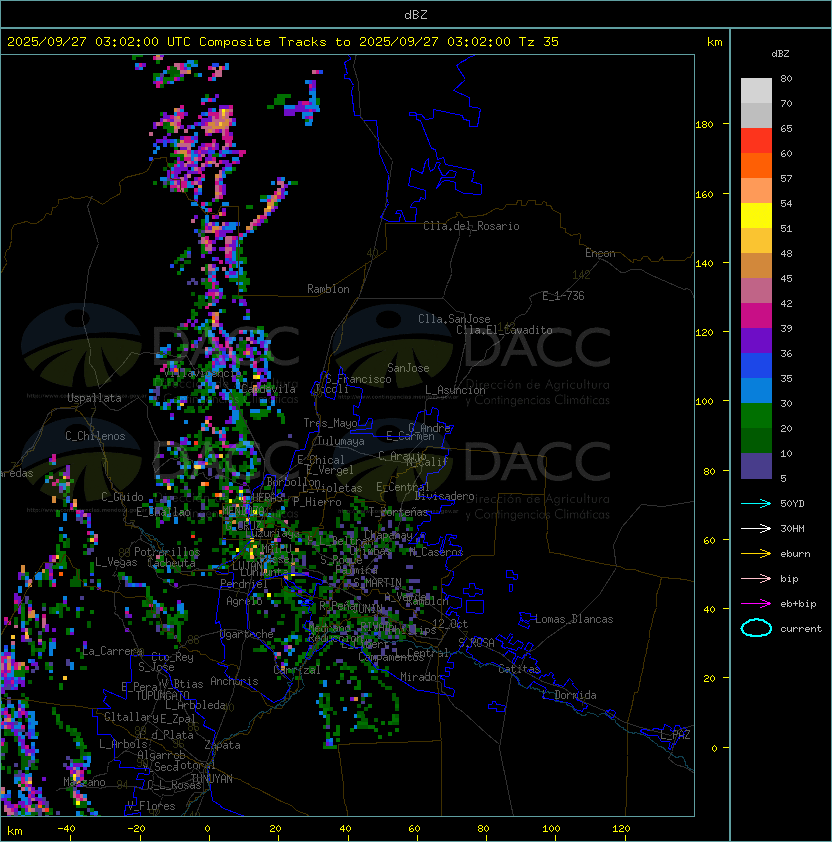Click the 'Catitas' place label

tap(519, 669)
